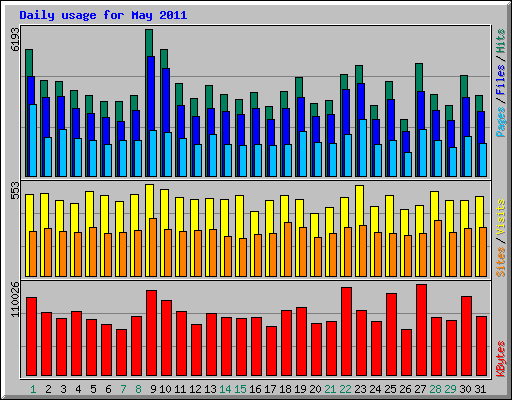
Task: Click the 110026 KBytes axis label
Action: (15, 299)
